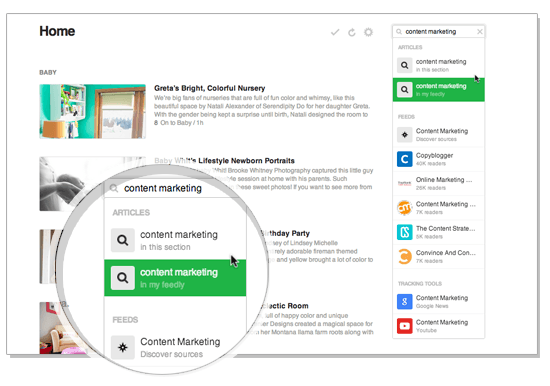Click the blue Copyblogger C icon
Image resolution: width=550 pixels, height=386 pixels.
pos(404,159)
